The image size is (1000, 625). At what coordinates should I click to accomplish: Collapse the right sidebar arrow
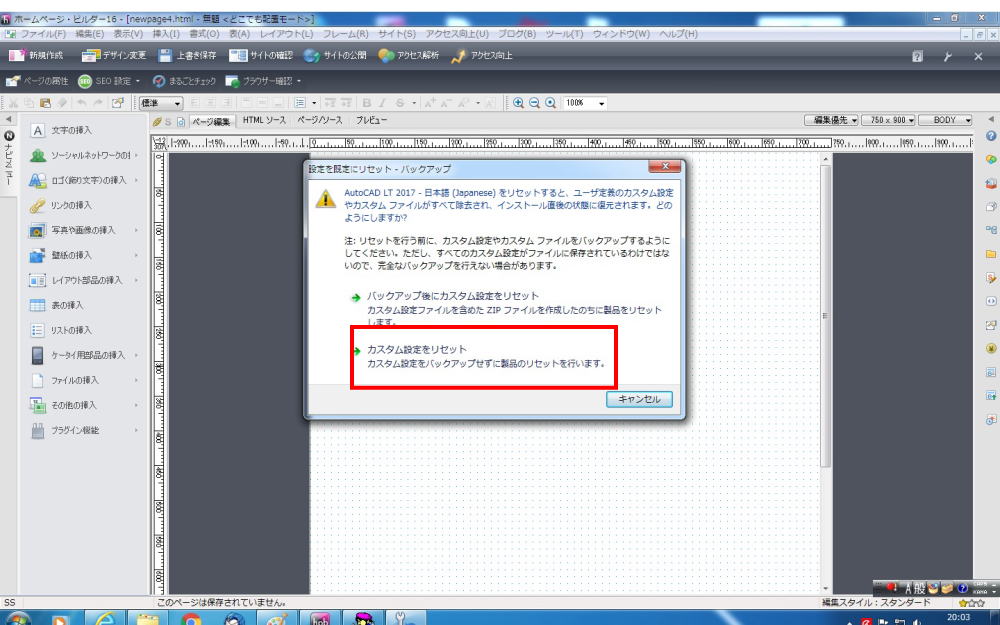tap(990, 119)
